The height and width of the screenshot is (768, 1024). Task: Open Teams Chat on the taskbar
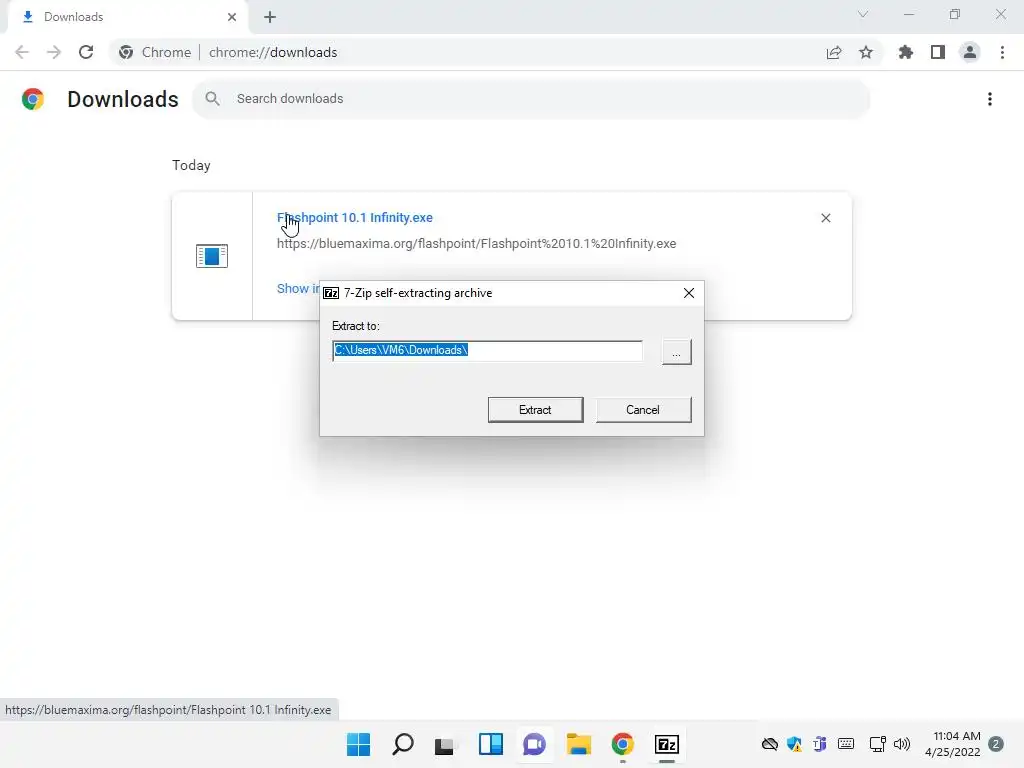point(534,744)
